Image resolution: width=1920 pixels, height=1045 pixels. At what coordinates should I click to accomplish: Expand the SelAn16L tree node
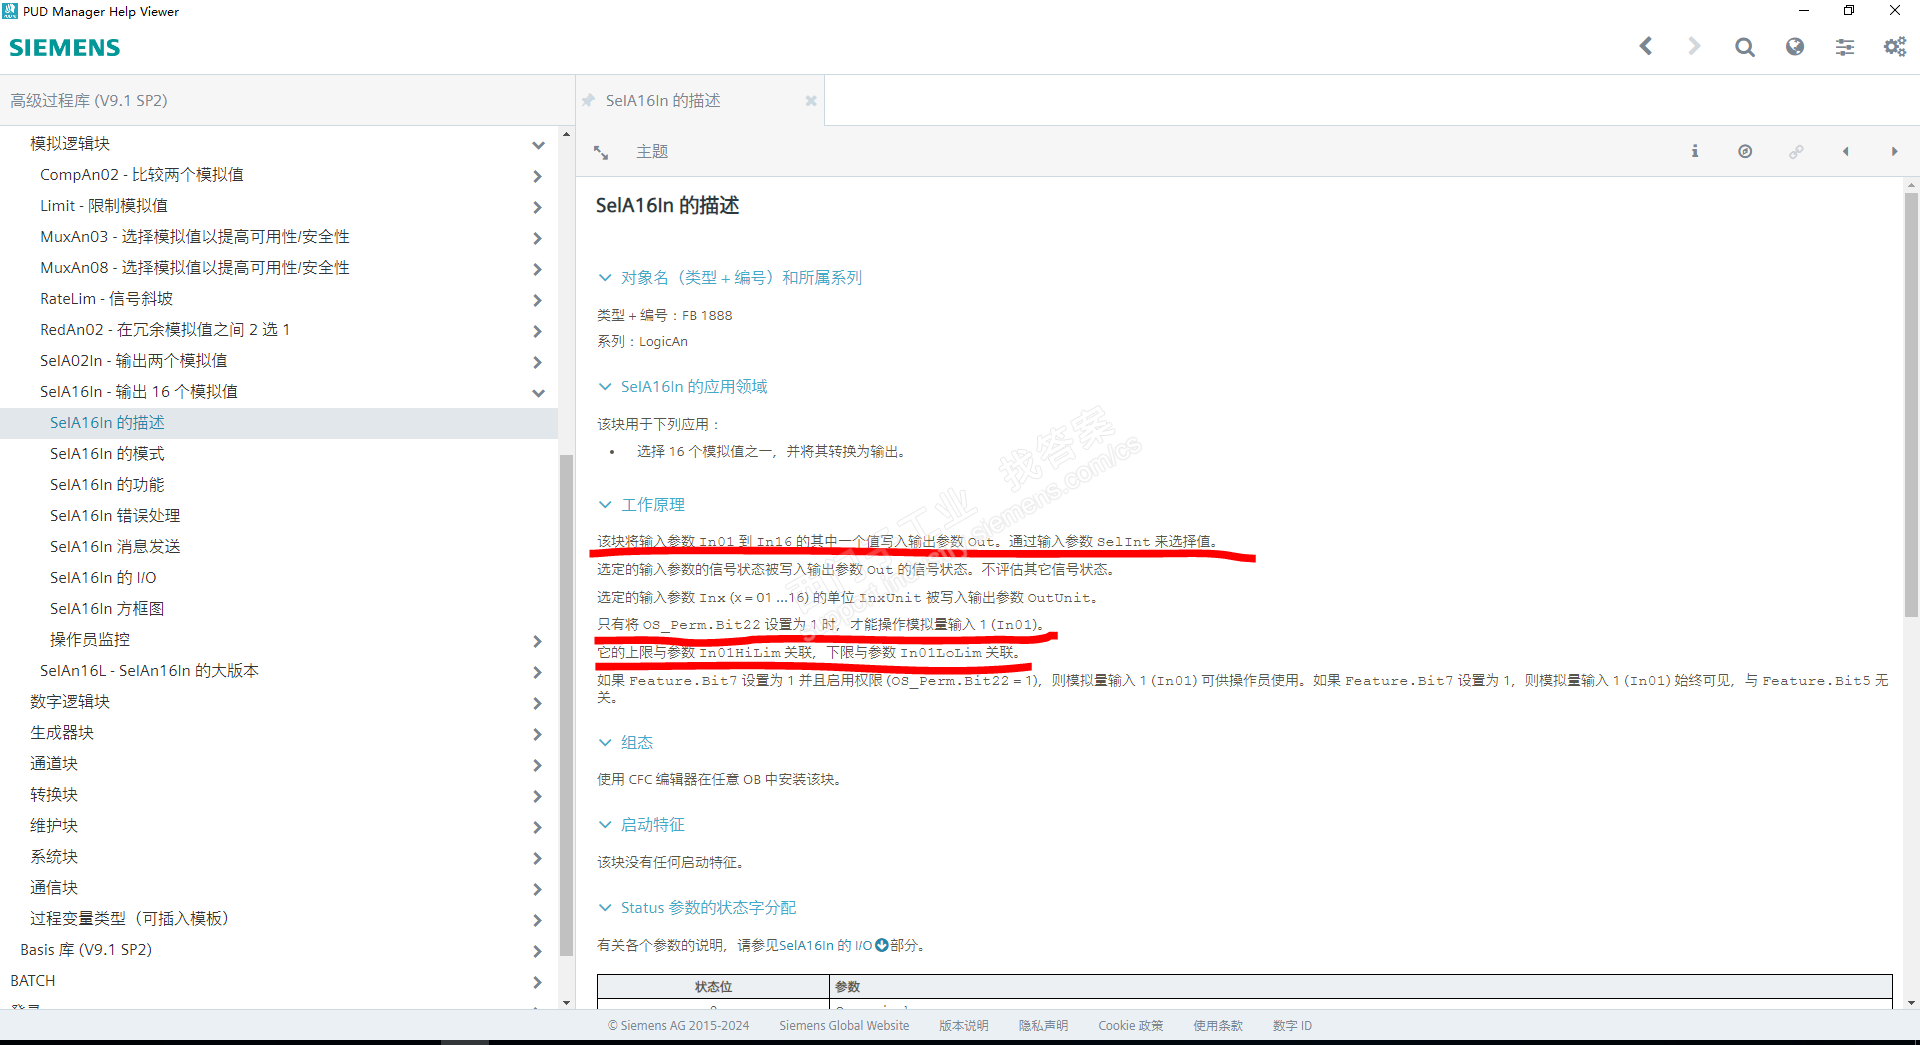pos(538,672)
